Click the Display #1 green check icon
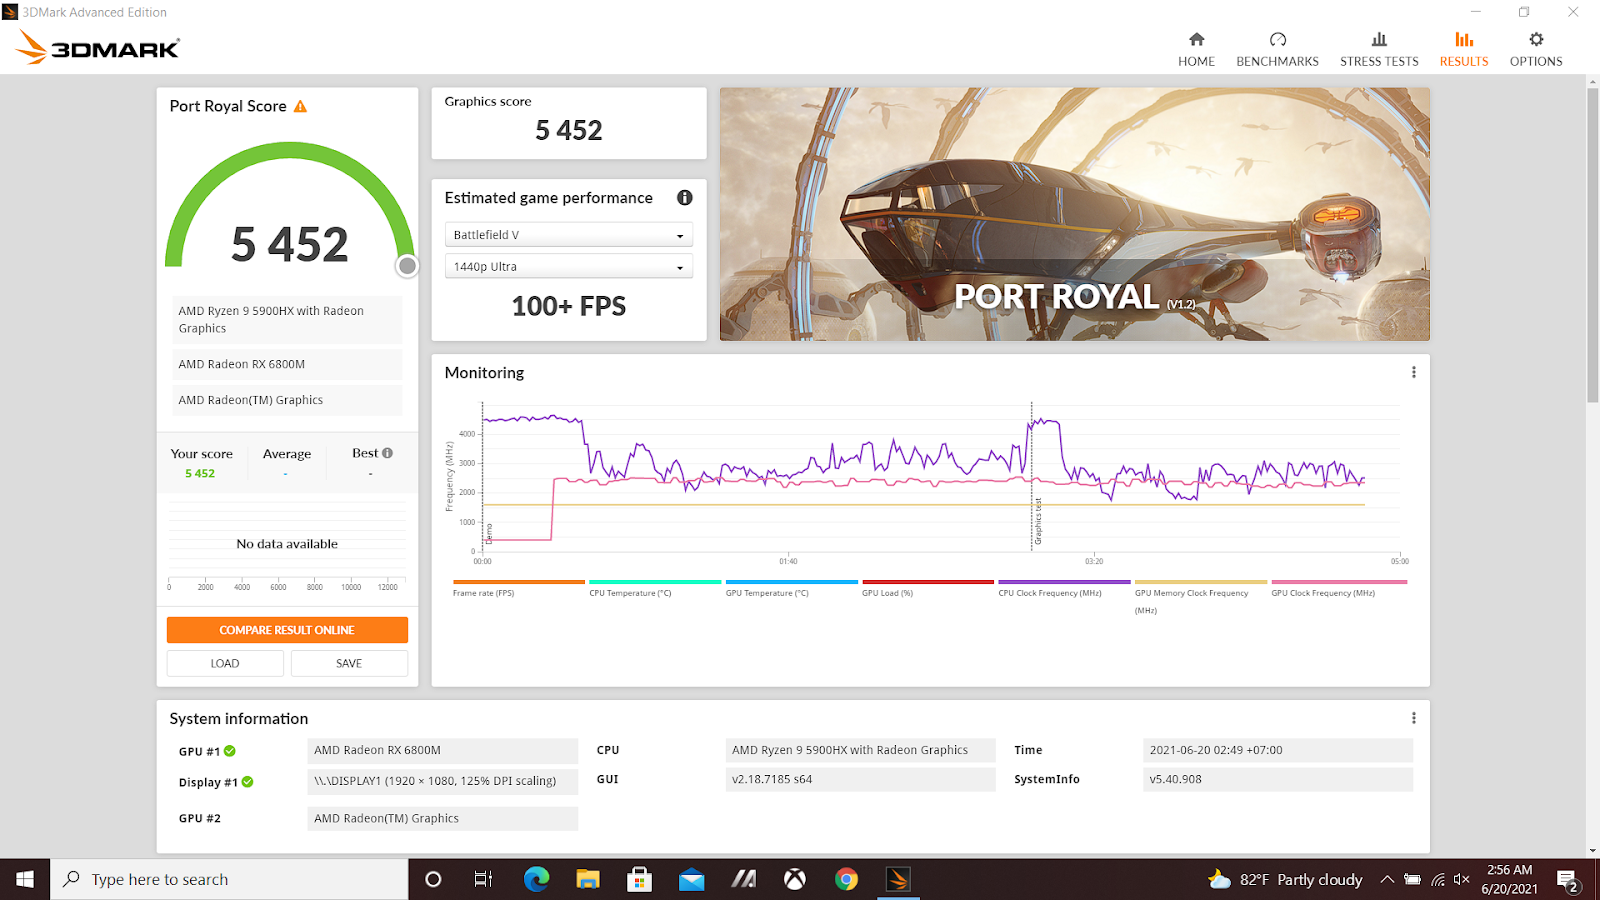 pos(247,782)
